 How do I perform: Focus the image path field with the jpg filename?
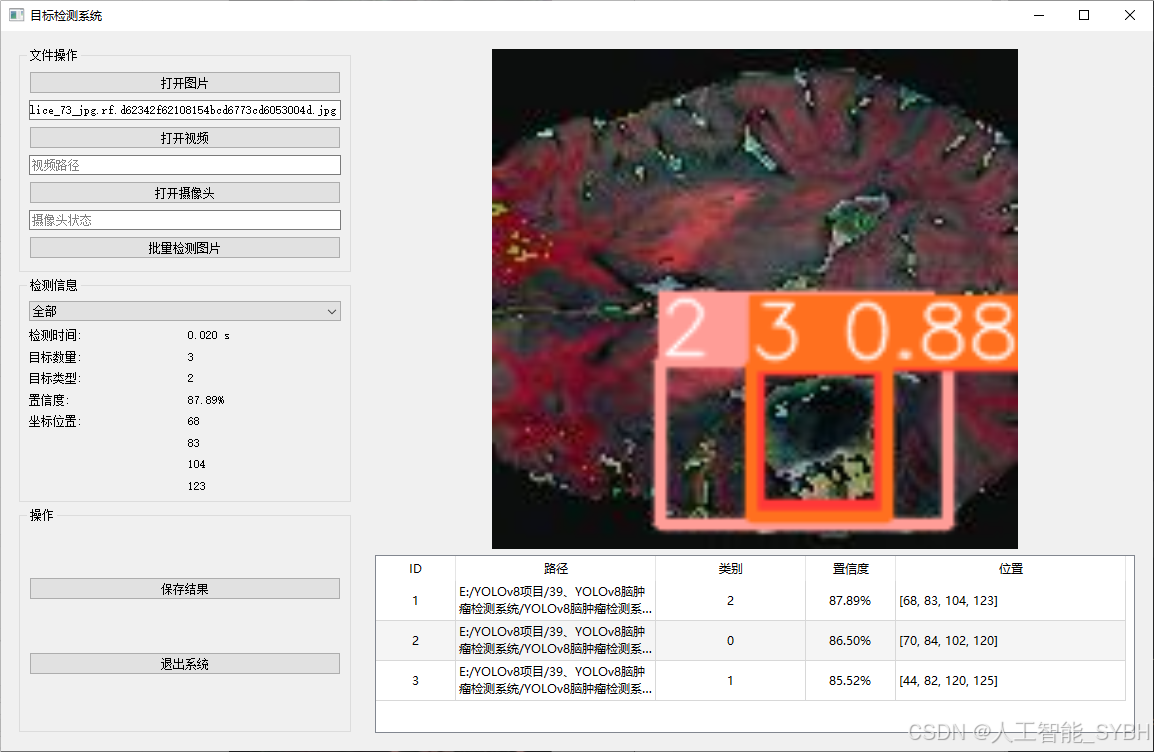[x=185, y=110]
